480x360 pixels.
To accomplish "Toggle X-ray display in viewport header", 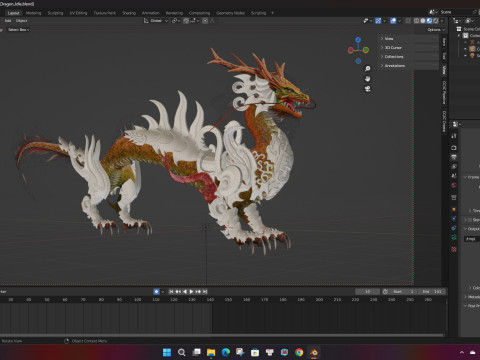I will [x=408, y=21].
